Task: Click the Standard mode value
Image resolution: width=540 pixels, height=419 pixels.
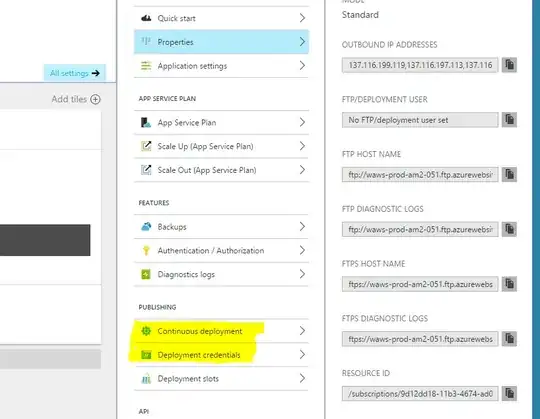Action: tap(360, 15)
